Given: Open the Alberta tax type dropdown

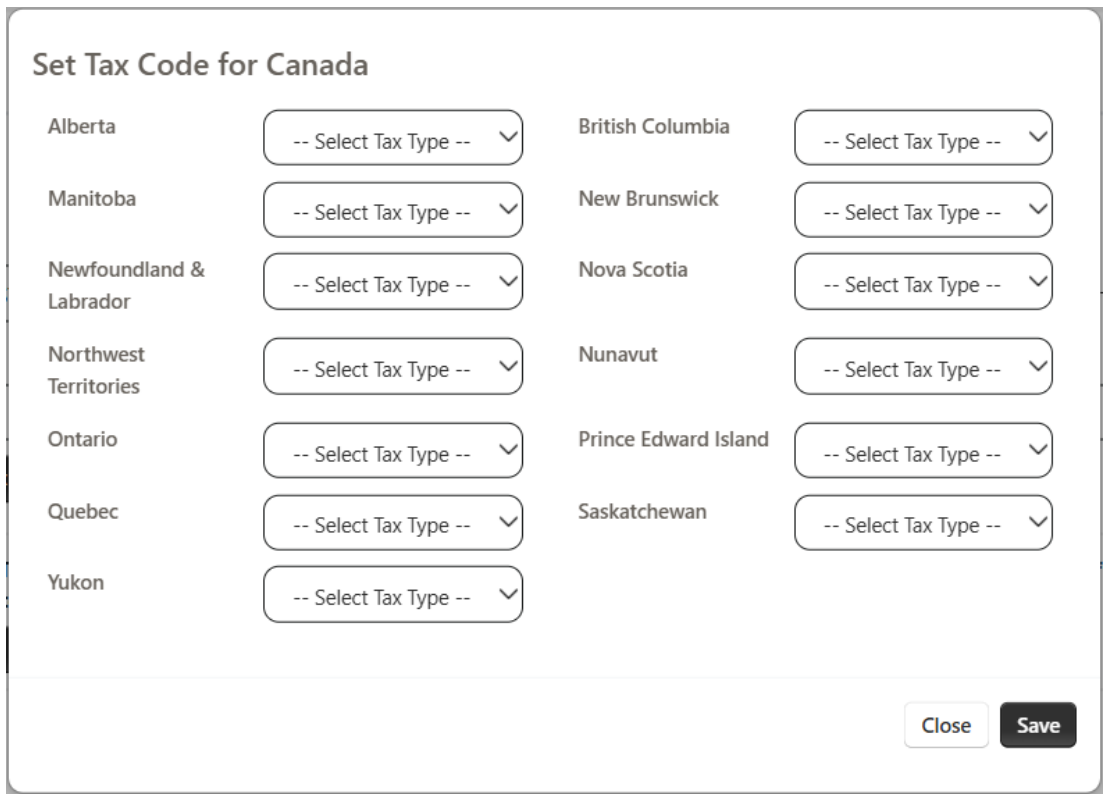Looking at the screenshot, I should pyautogui.click(x=392, y=138).
